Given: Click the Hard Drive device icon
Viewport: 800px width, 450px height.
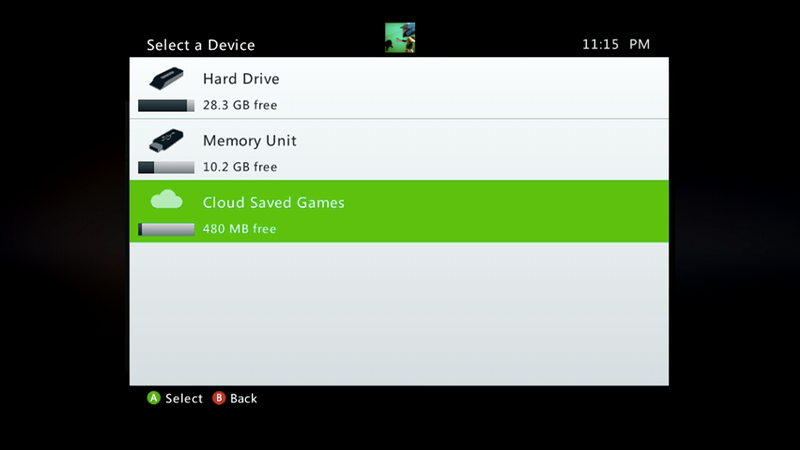Looking at the screenshot, I should click(x=166, y=78).
